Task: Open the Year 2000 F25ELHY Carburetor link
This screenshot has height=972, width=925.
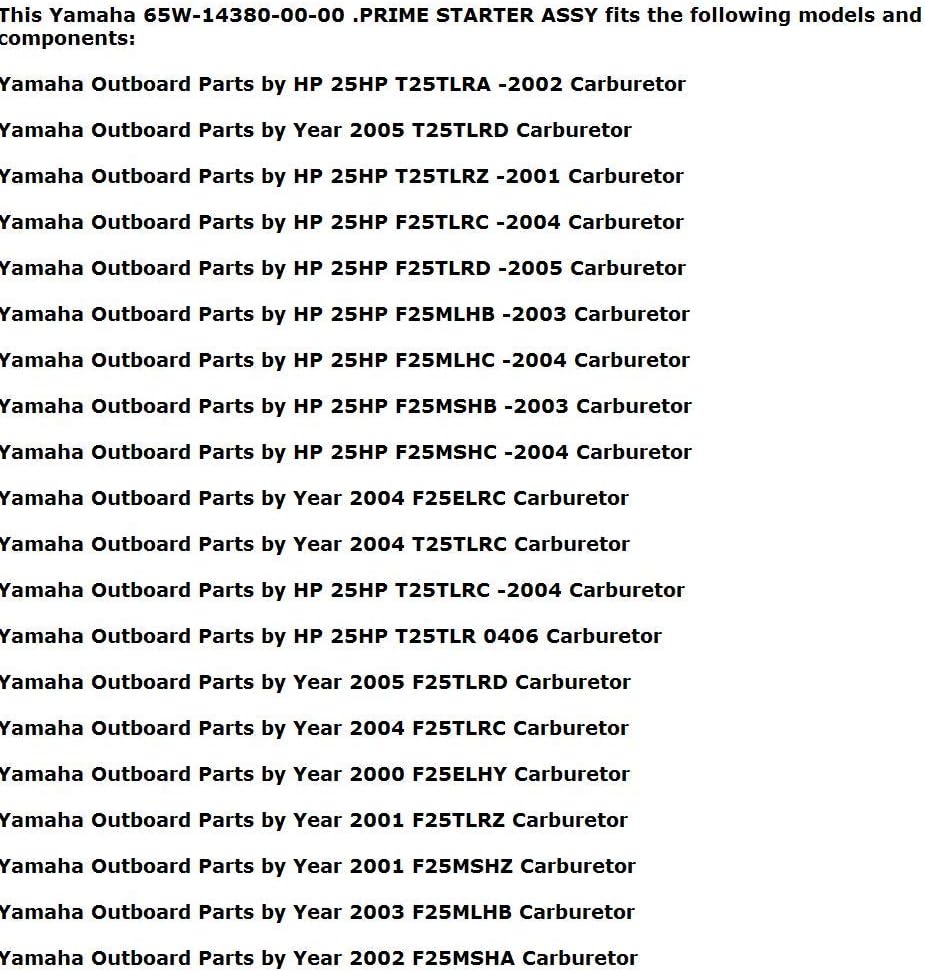Action: coord(314,774)
